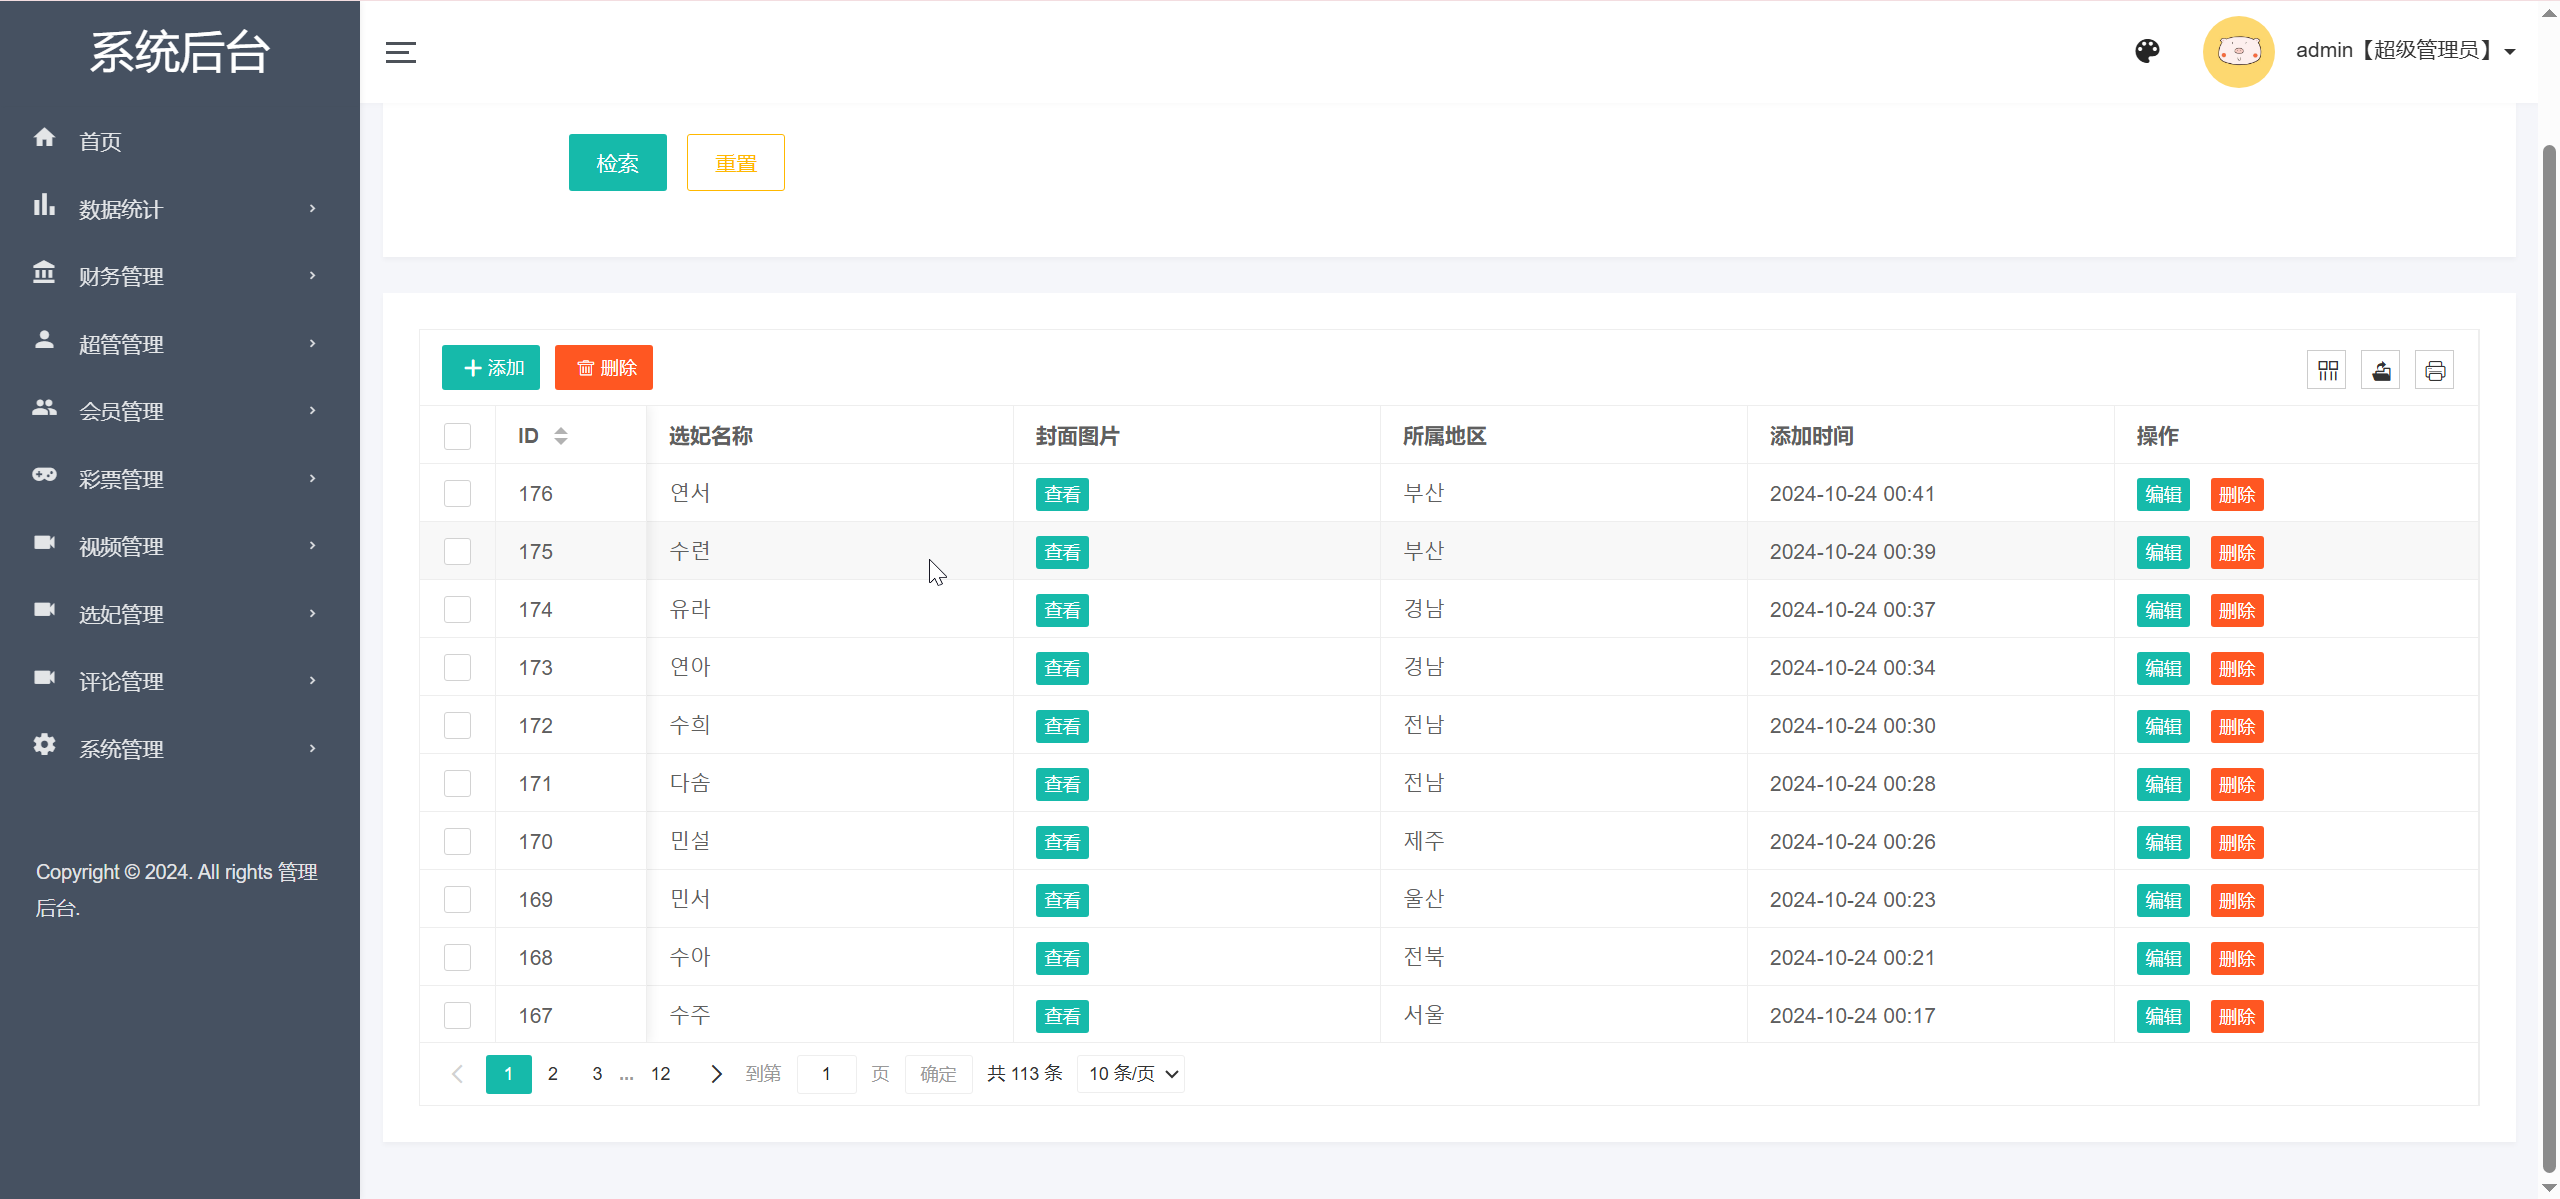Viewport: 2560px width, 1199px height.
Task: Click the page number input field
Action: (826, 1073)
